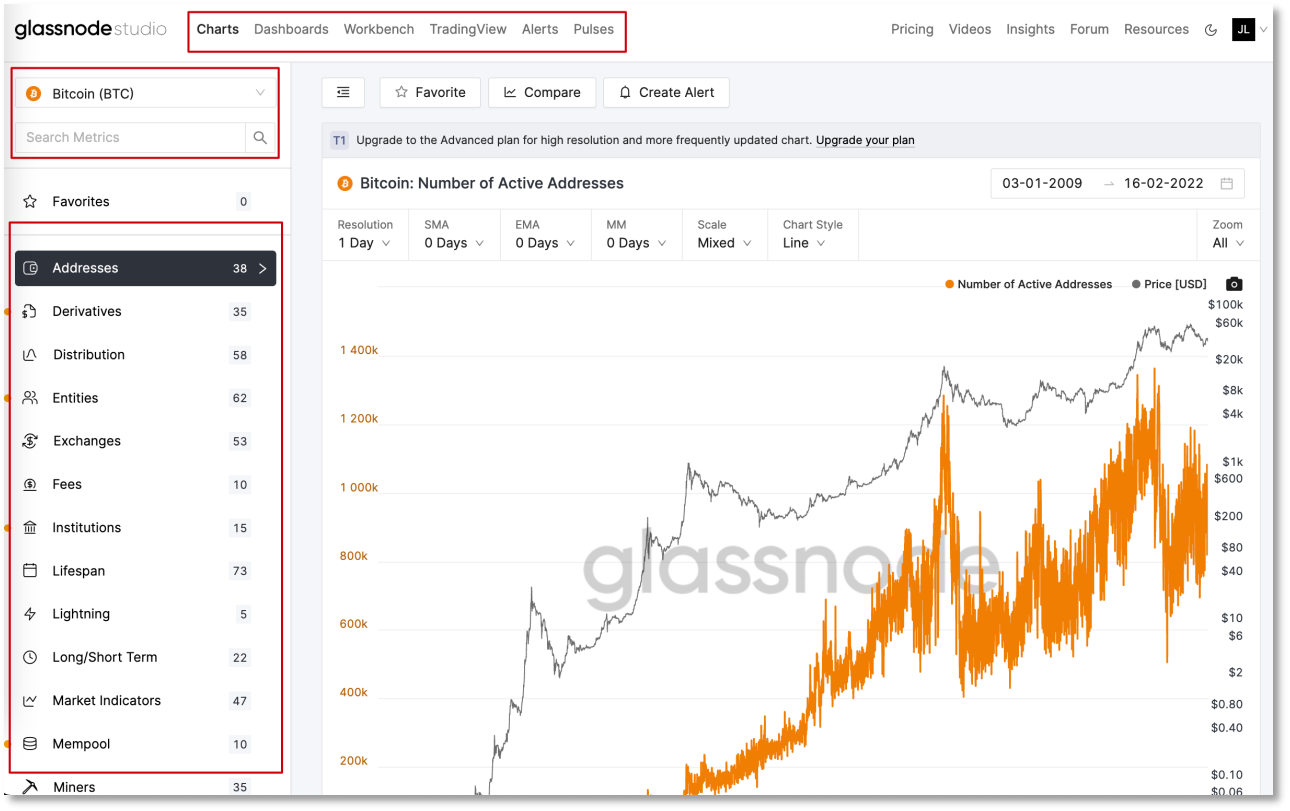Toggle Price [USD] legend series
Image resolution: width=1290 pixels, height=811 pixels.
tap(1169, 284)
